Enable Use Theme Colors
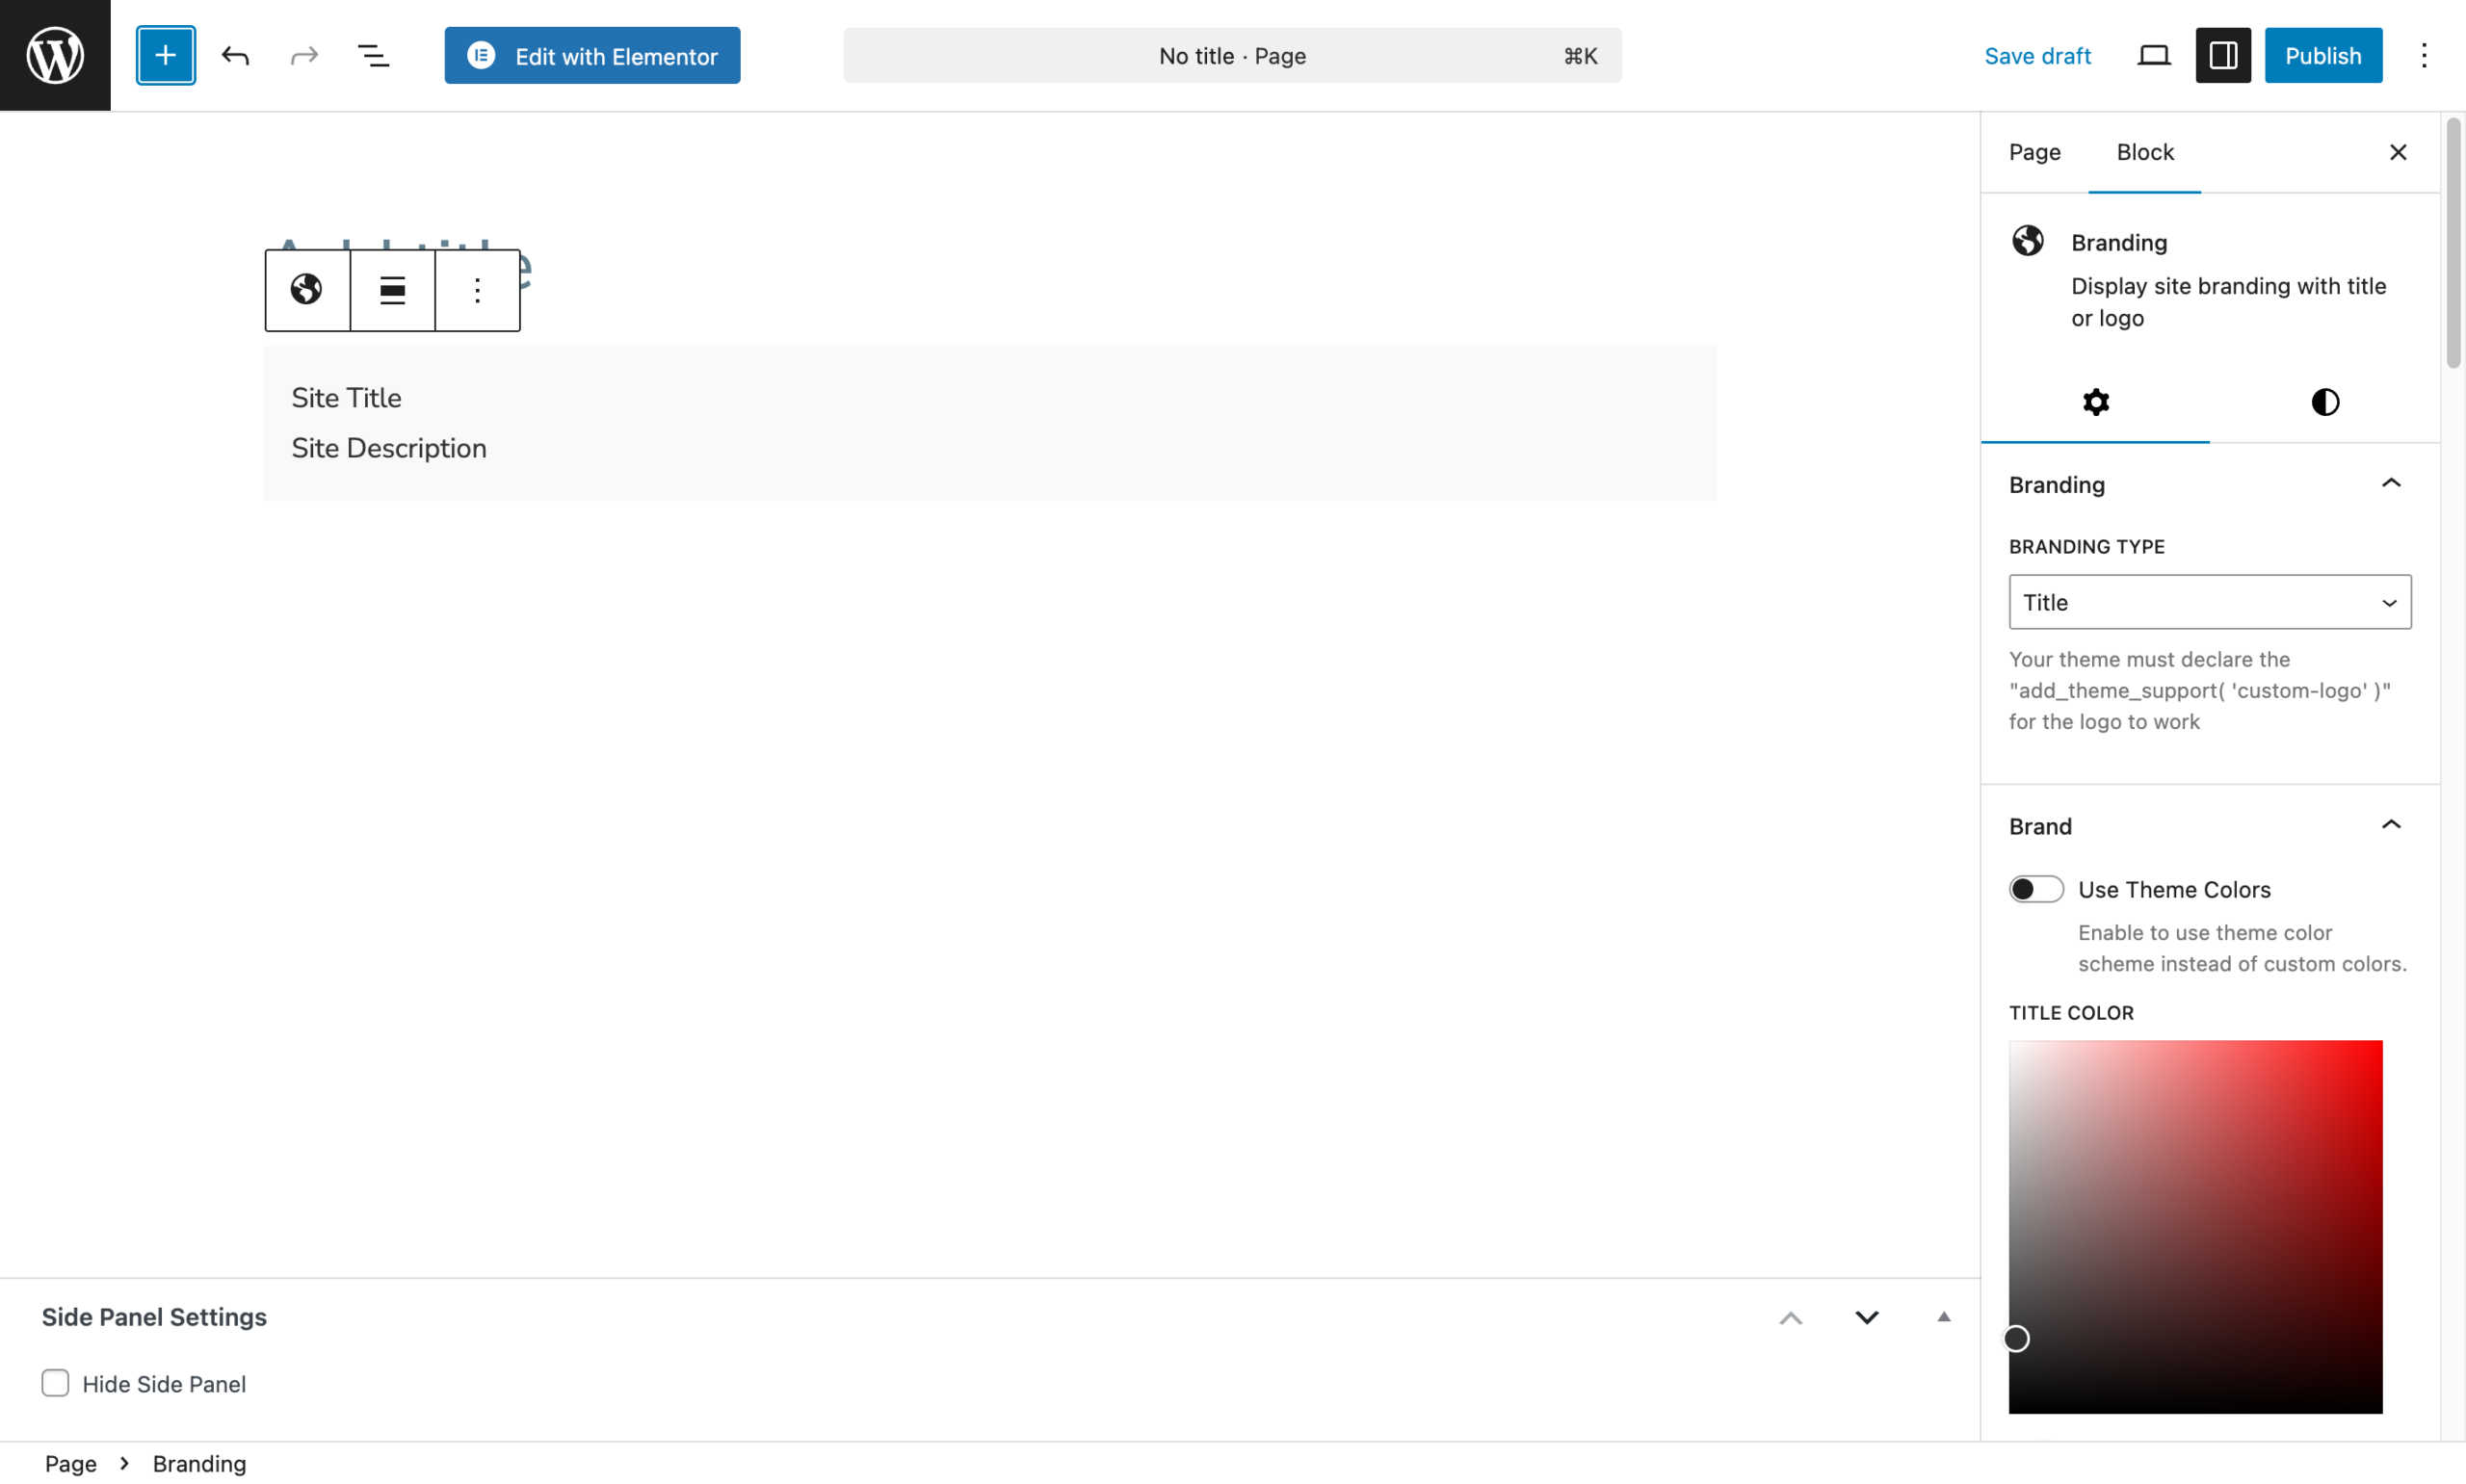 (x=2035, y=888)
